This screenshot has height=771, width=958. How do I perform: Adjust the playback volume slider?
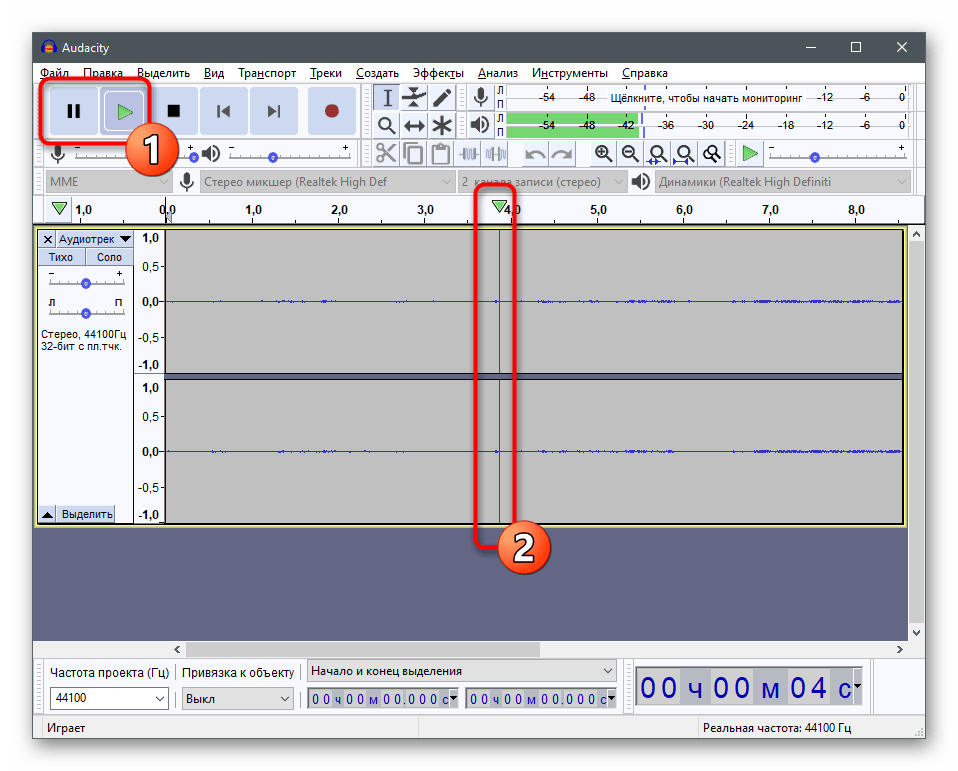273,158
